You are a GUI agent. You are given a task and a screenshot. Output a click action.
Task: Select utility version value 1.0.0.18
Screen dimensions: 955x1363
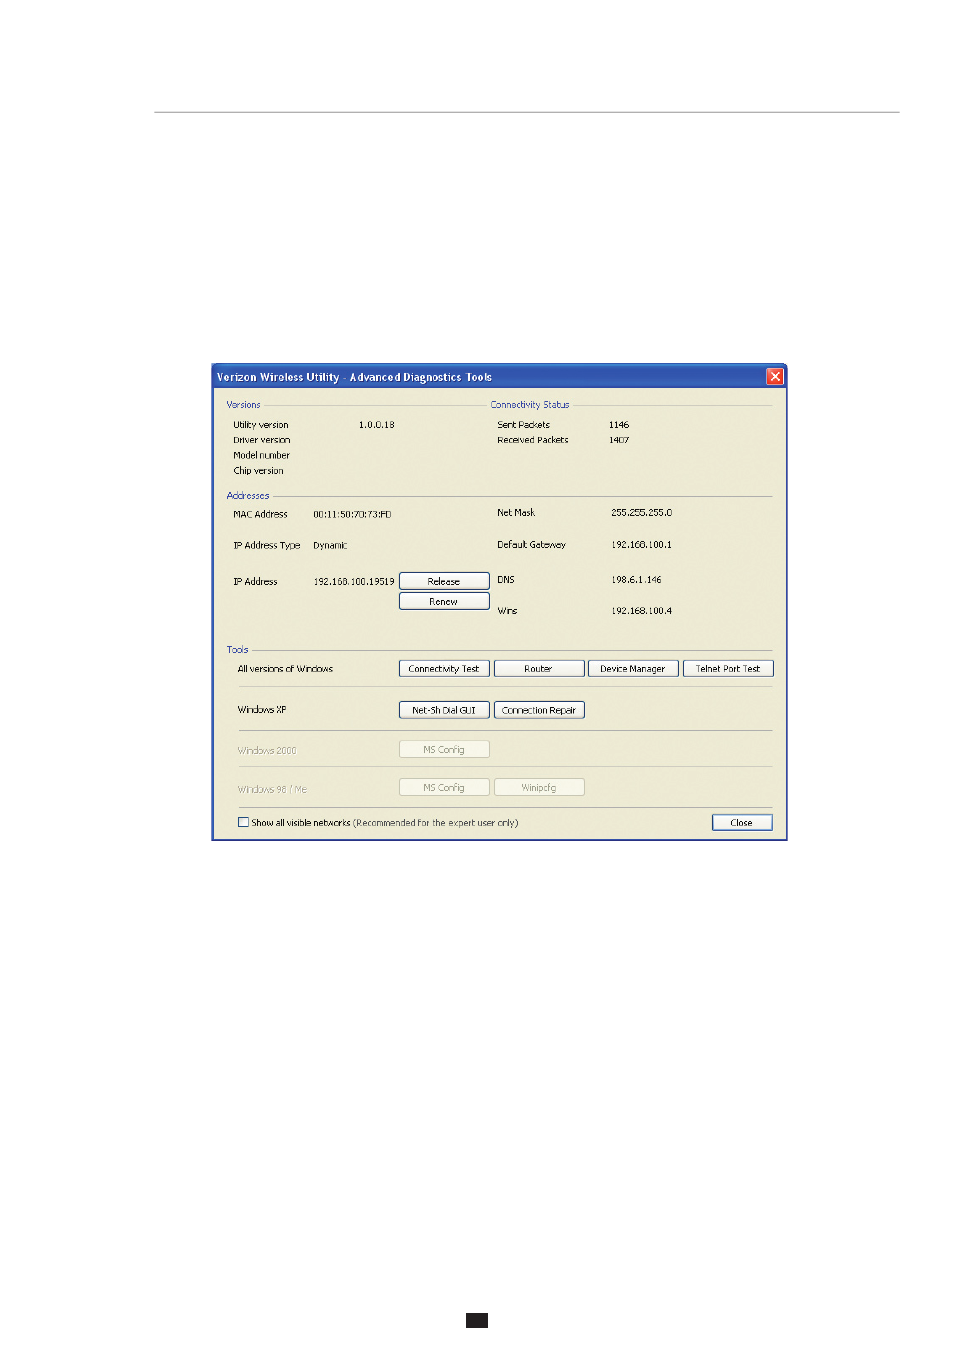377,425
